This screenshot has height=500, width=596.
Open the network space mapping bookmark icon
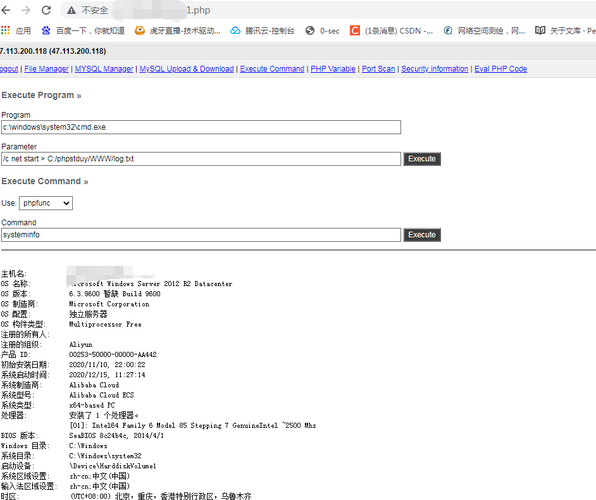click(x=448, y=30)
